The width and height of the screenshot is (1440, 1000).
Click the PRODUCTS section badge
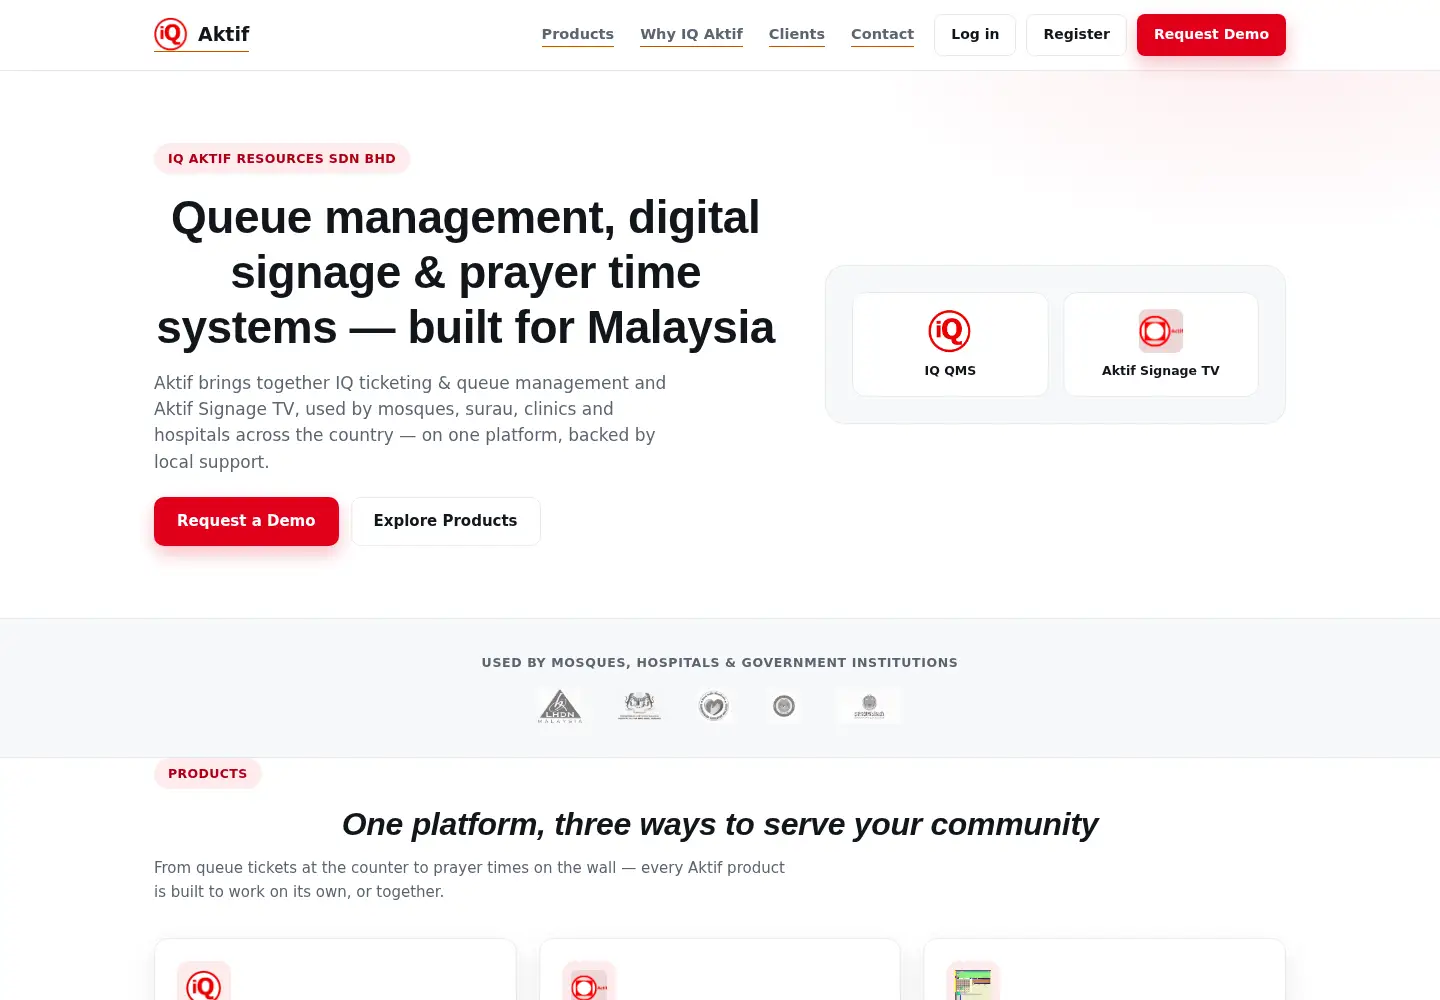click(x=208, y=773)
